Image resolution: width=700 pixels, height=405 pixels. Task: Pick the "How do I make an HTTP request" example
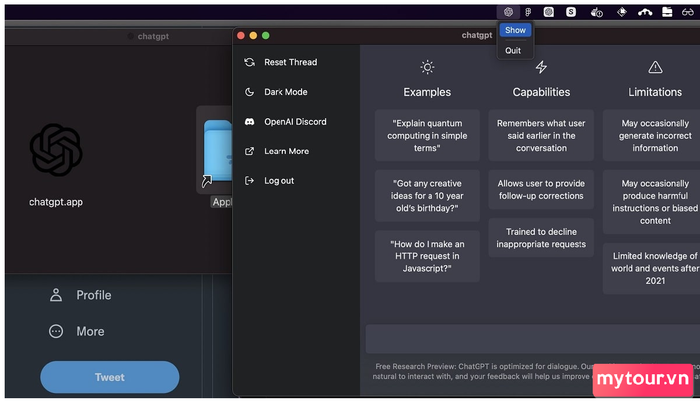(427, 256)
